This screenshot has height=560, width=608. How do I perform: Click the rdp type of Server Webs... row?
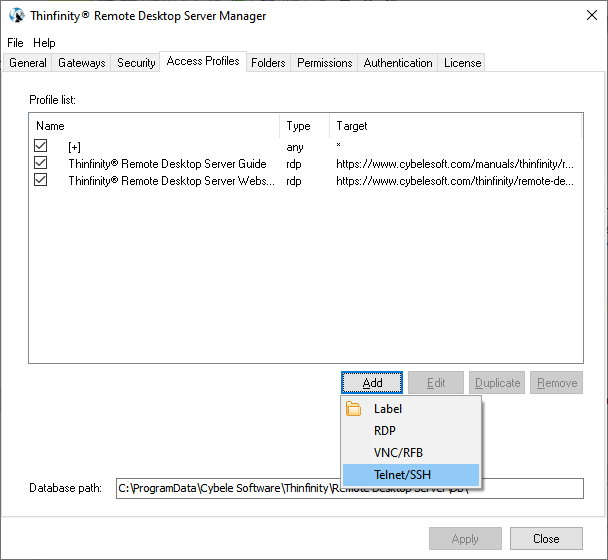pos(294,181)
